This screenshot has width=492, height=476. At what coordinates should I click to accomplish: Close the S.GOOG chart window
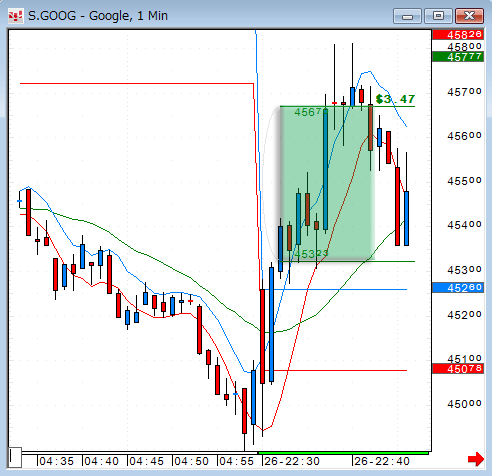point(469,16)
